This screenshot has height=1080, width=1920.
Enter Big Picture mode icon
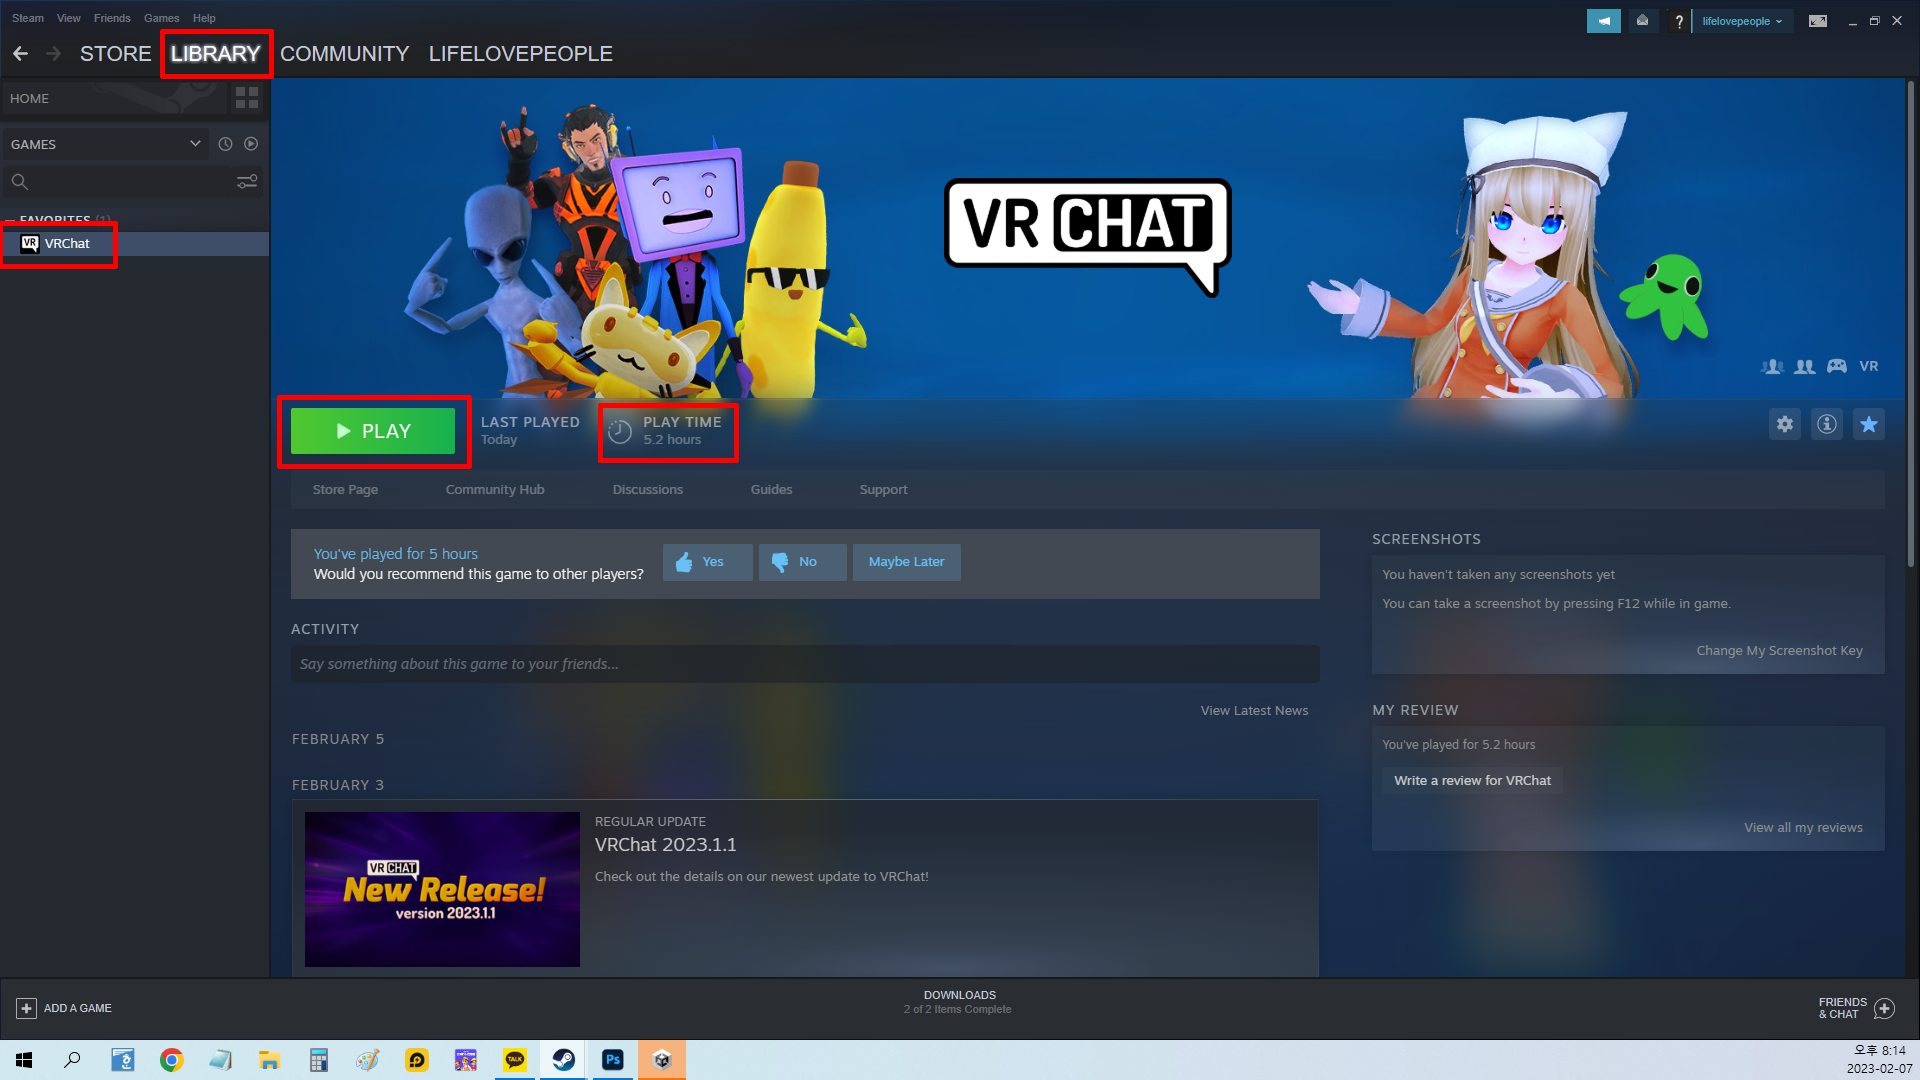[1818, 21]
